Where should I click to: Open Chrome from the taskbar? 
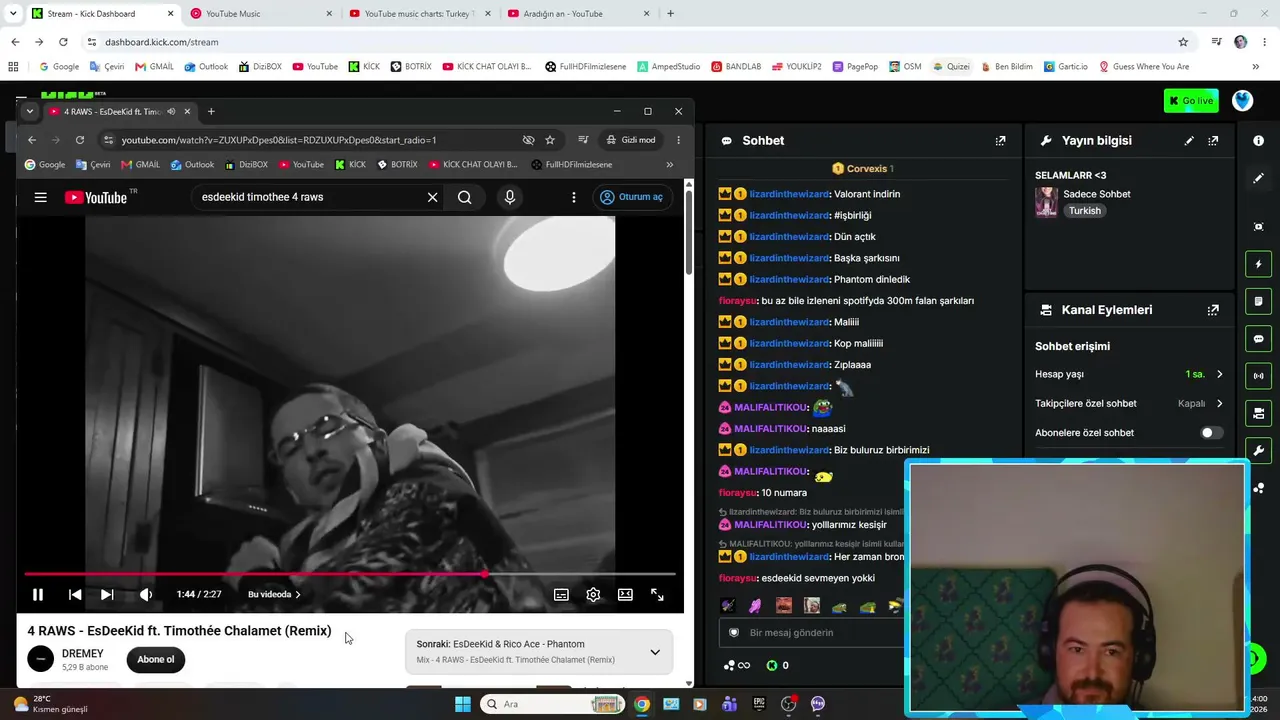coord(642,704)
